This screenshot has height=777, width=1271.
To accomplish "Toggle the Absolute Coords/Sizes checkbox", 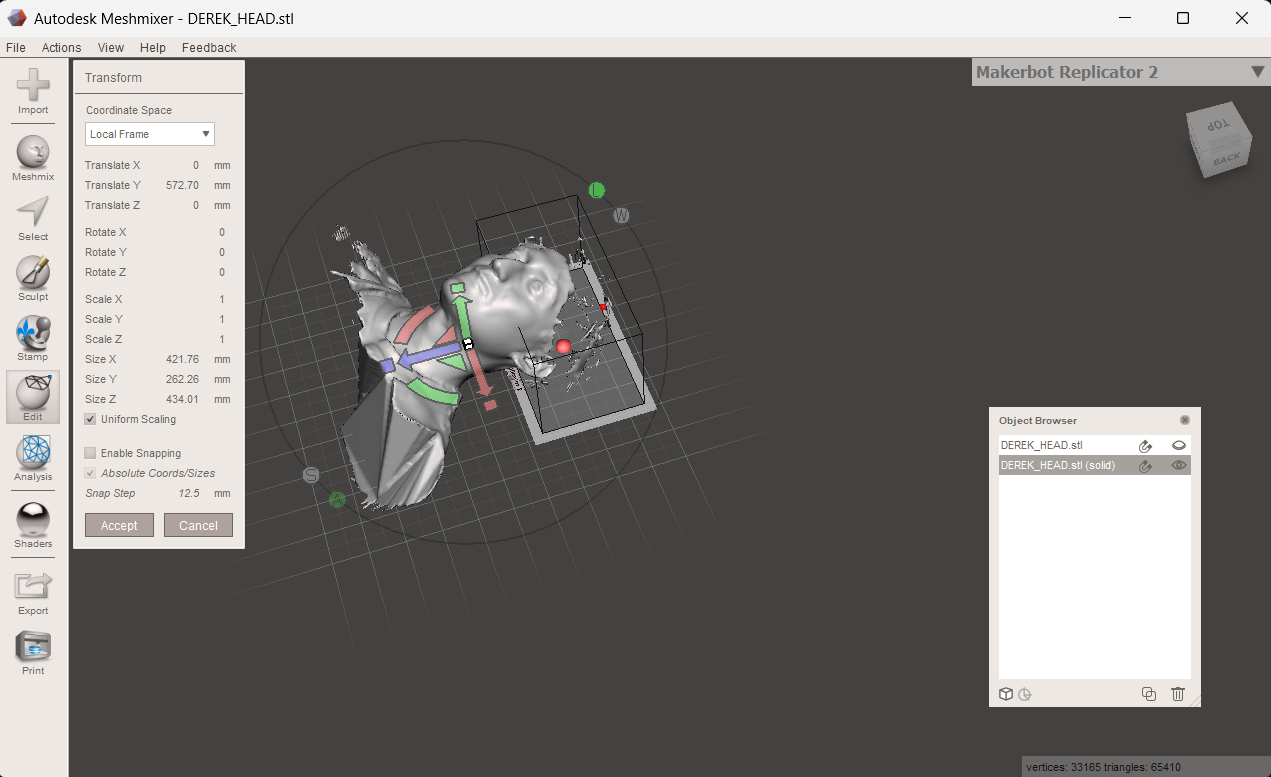I will 91,473.
